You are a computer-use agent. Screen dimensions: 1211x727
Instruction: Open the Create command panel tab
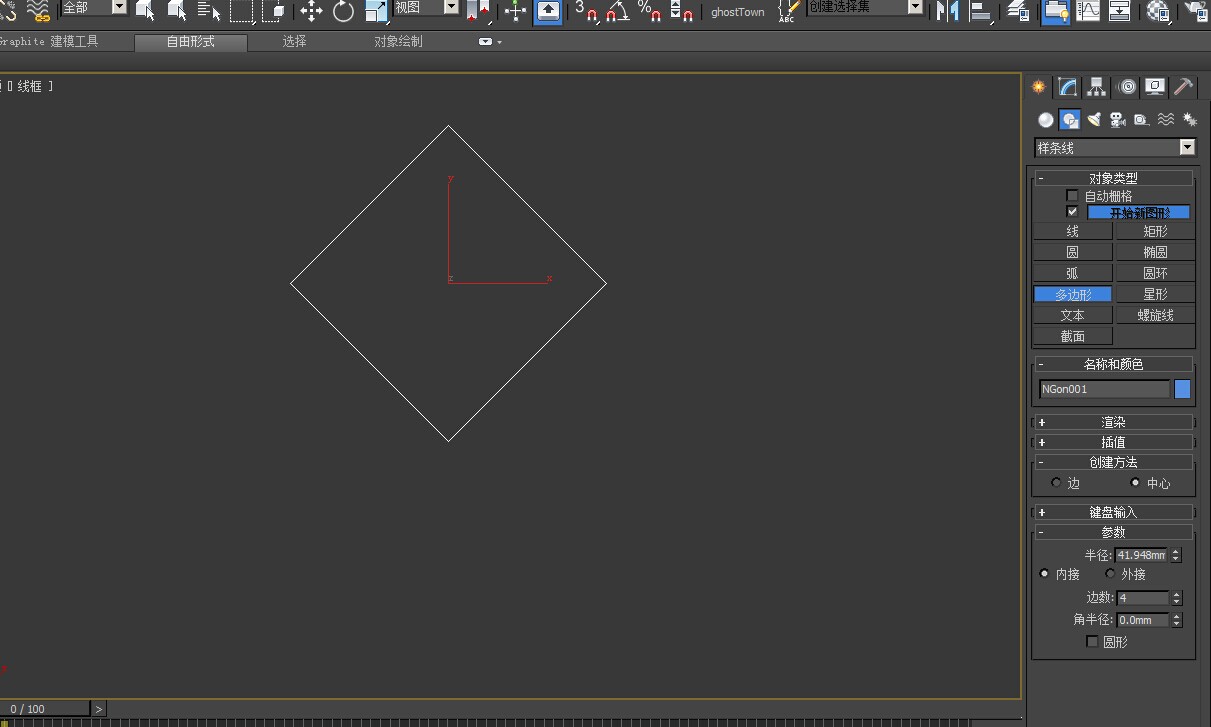1039,87
